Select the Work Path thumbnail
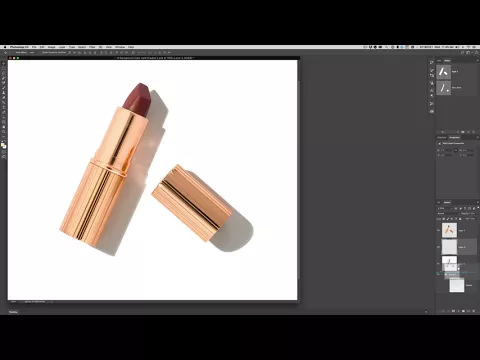 444,88
